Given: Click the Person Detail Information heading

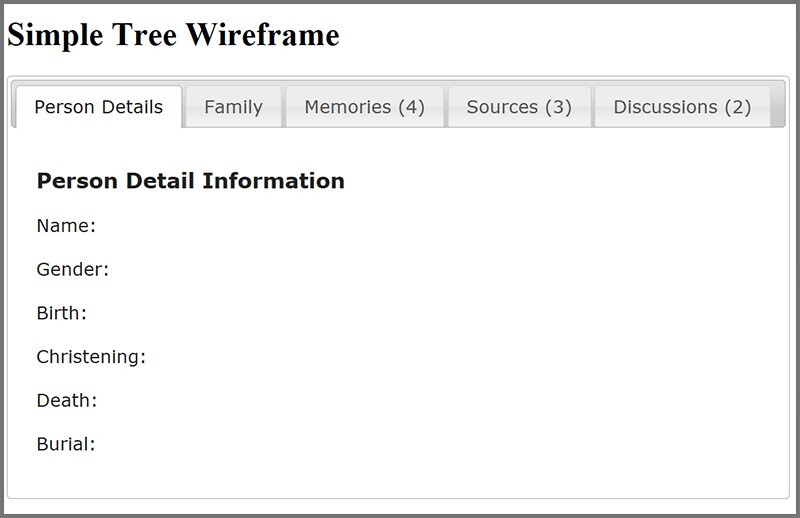Looking at the screenshot, I should coord(191,181).
